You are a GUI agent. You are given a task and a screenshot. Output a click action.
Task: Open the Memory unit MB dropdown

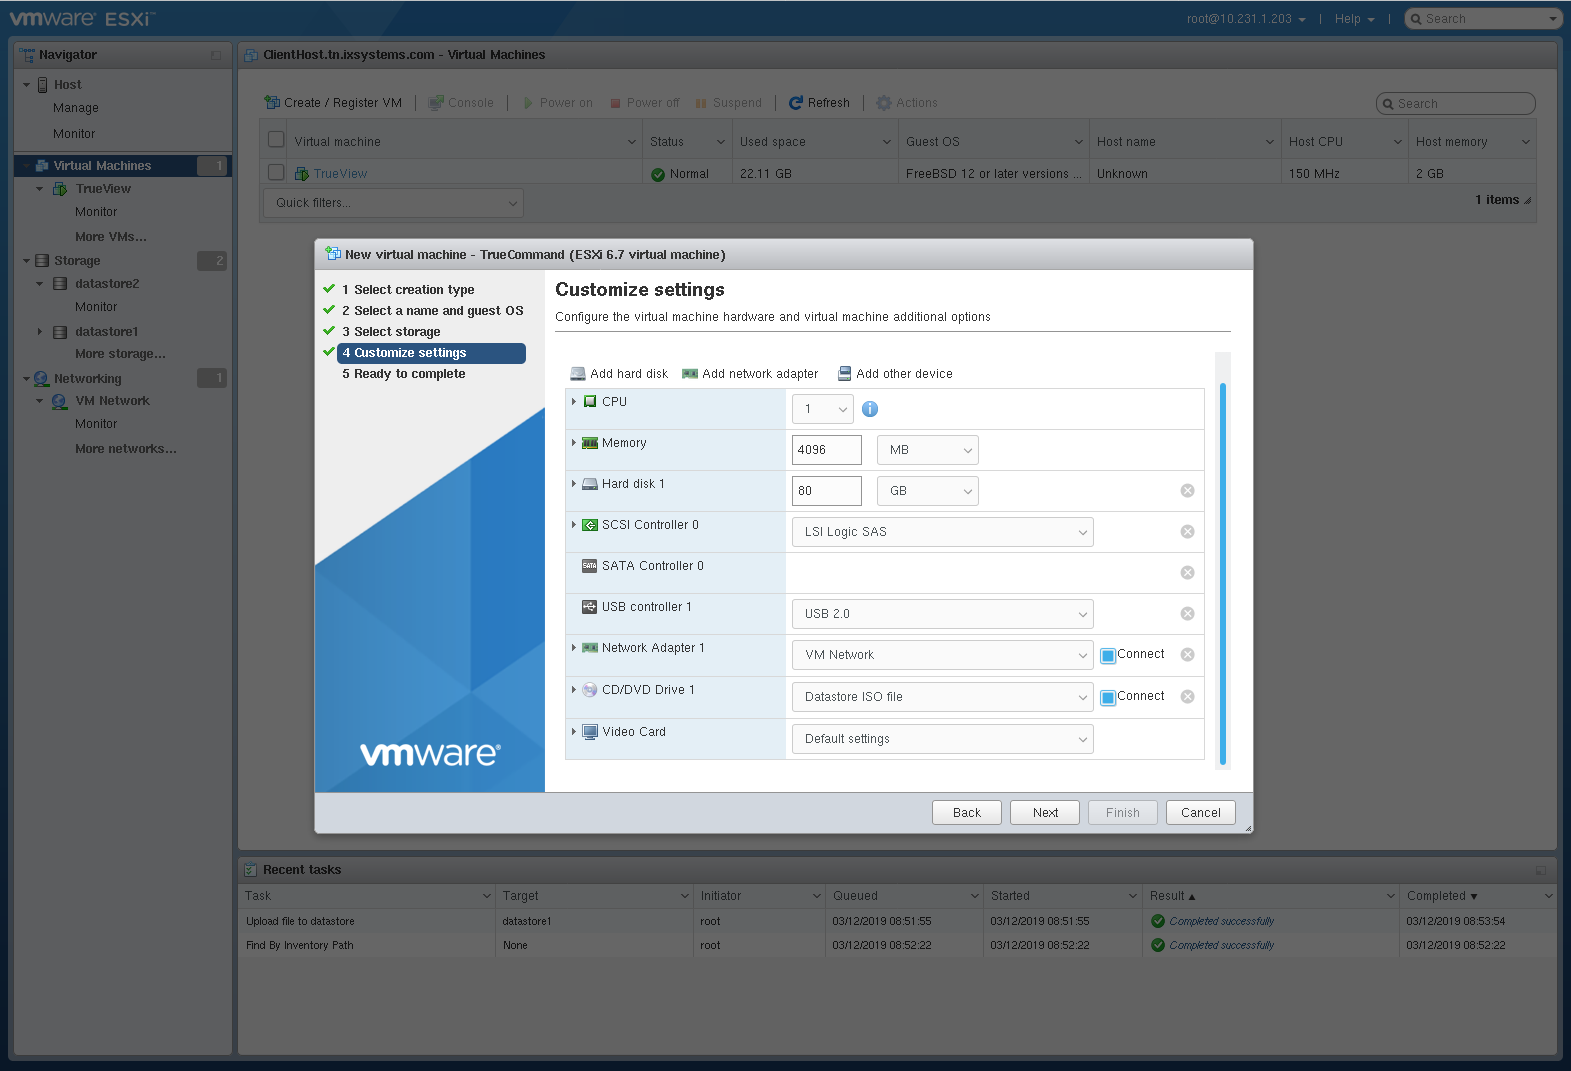(928, 450)
